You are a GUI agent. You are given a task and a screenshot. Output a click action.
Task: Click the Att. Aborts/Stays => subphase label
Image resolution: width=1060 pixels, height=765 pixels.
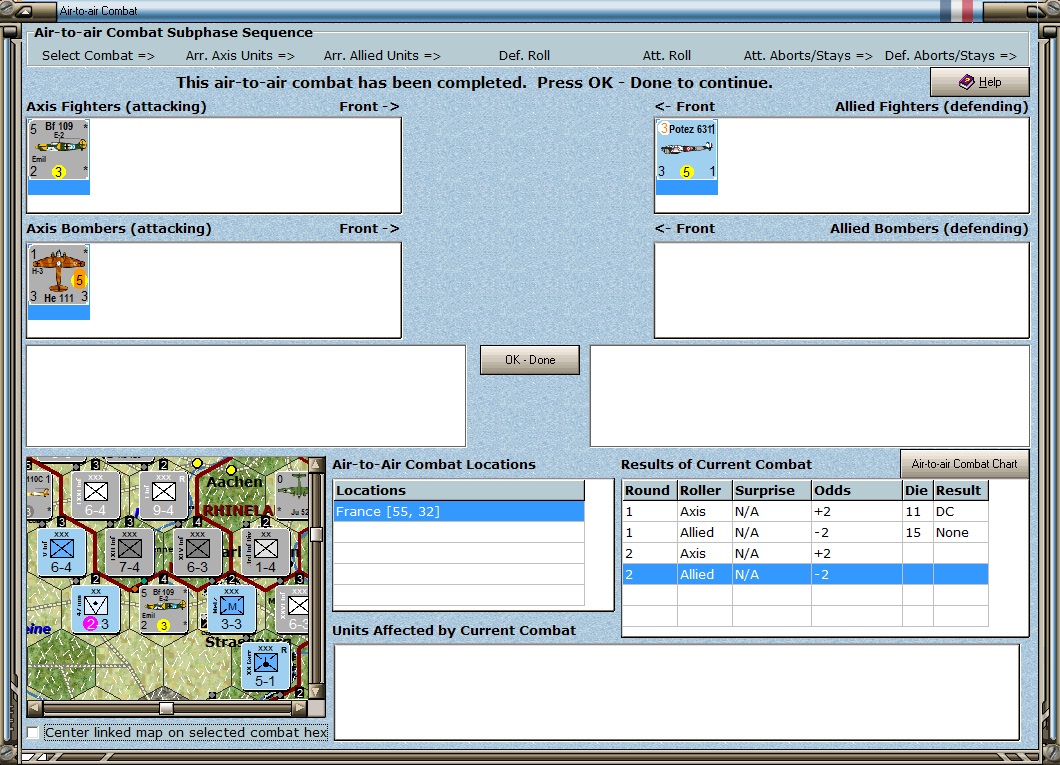[x=808, y=55]
